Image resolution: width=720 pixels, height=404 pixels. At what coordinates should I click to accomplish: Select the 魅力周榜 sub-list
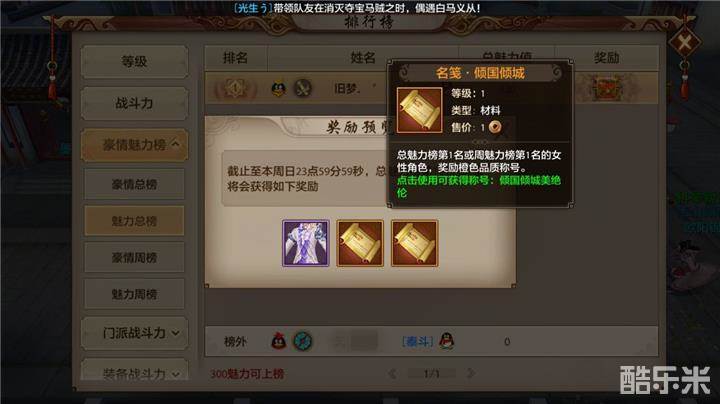click(135, 294)
